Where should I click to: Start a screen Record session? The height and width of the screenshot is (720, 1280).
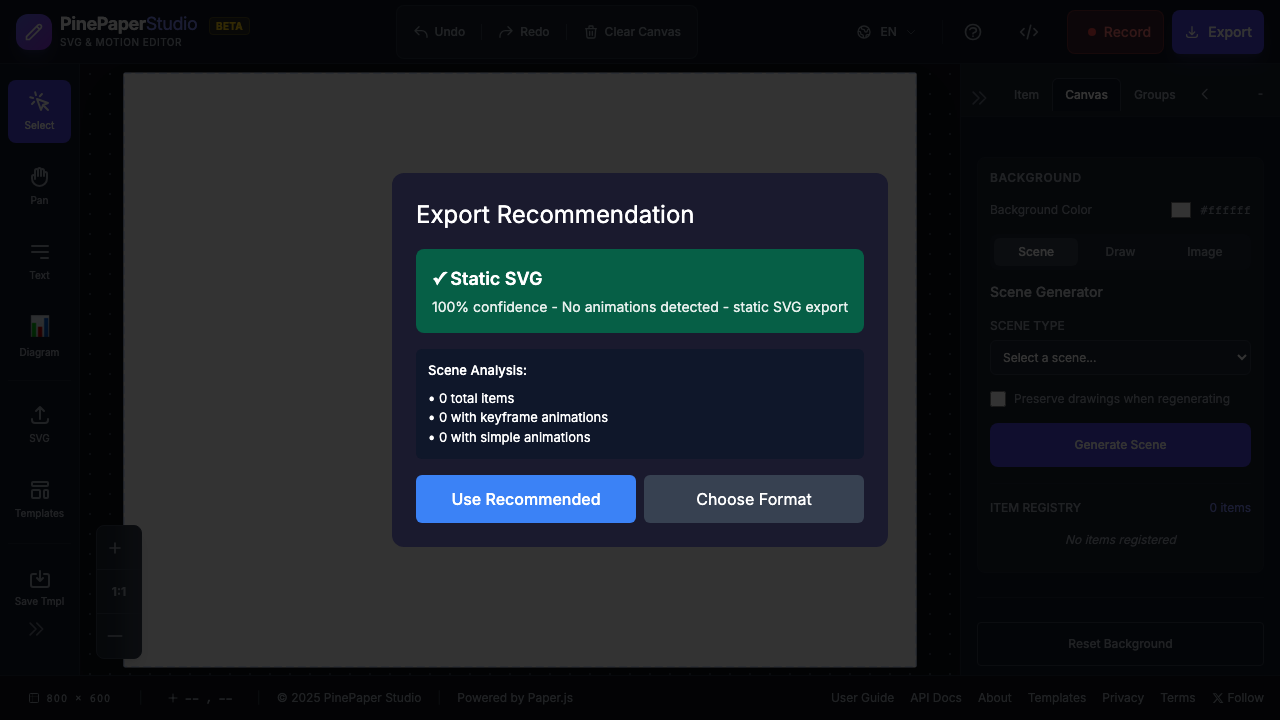[x=1115, y=31]
